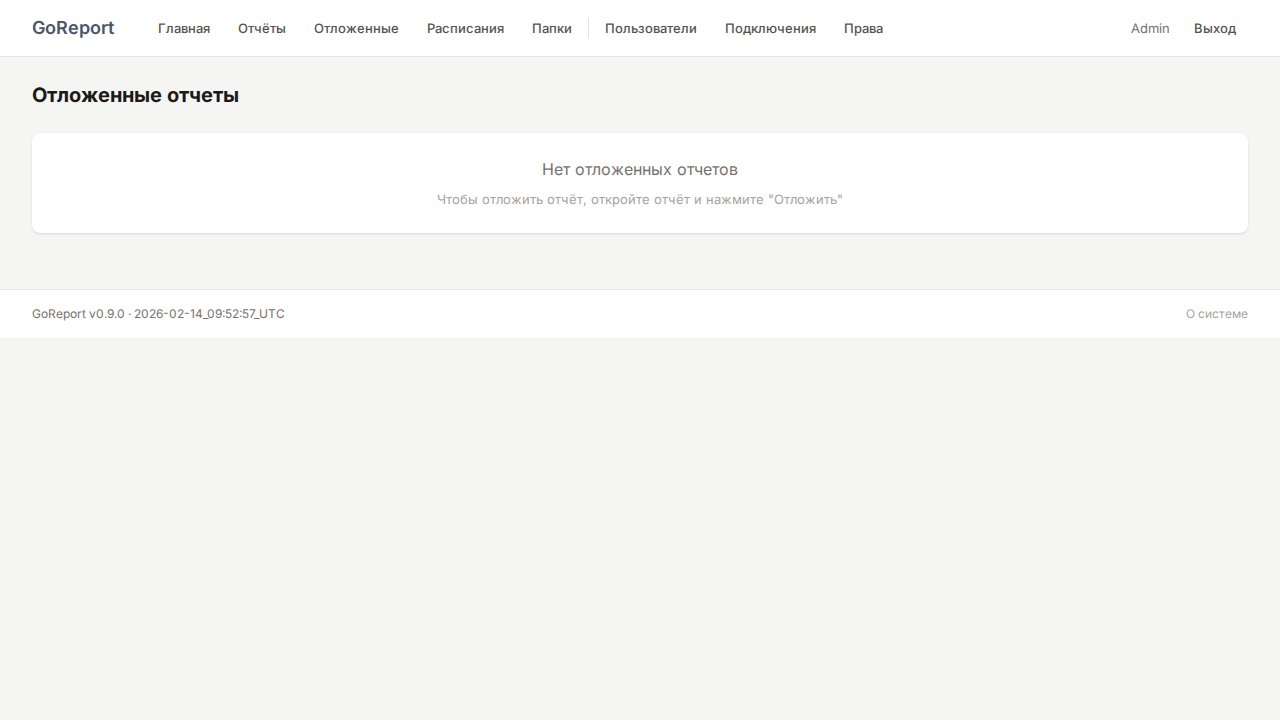Open the Пользователи admin section
This screenshot has height=720, width=1280.
651,28
